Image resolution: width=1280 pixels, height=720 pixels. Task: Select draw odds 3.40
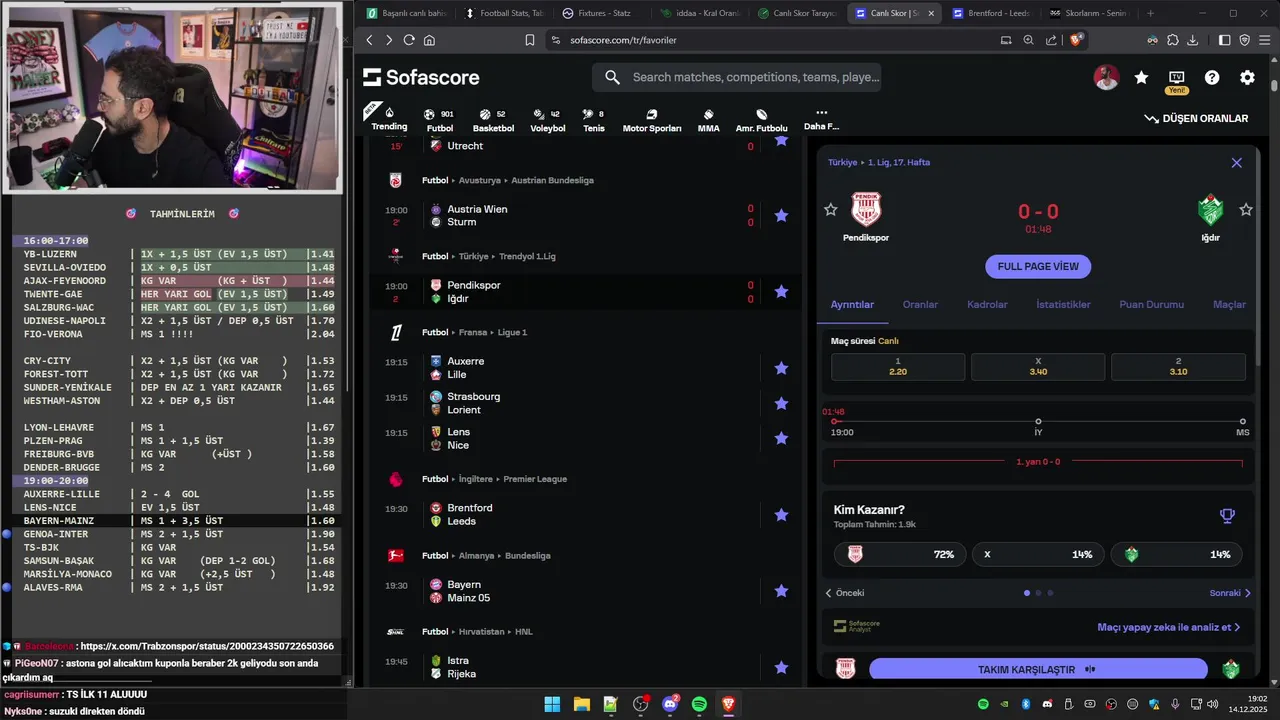click(x=1038, y=366)
